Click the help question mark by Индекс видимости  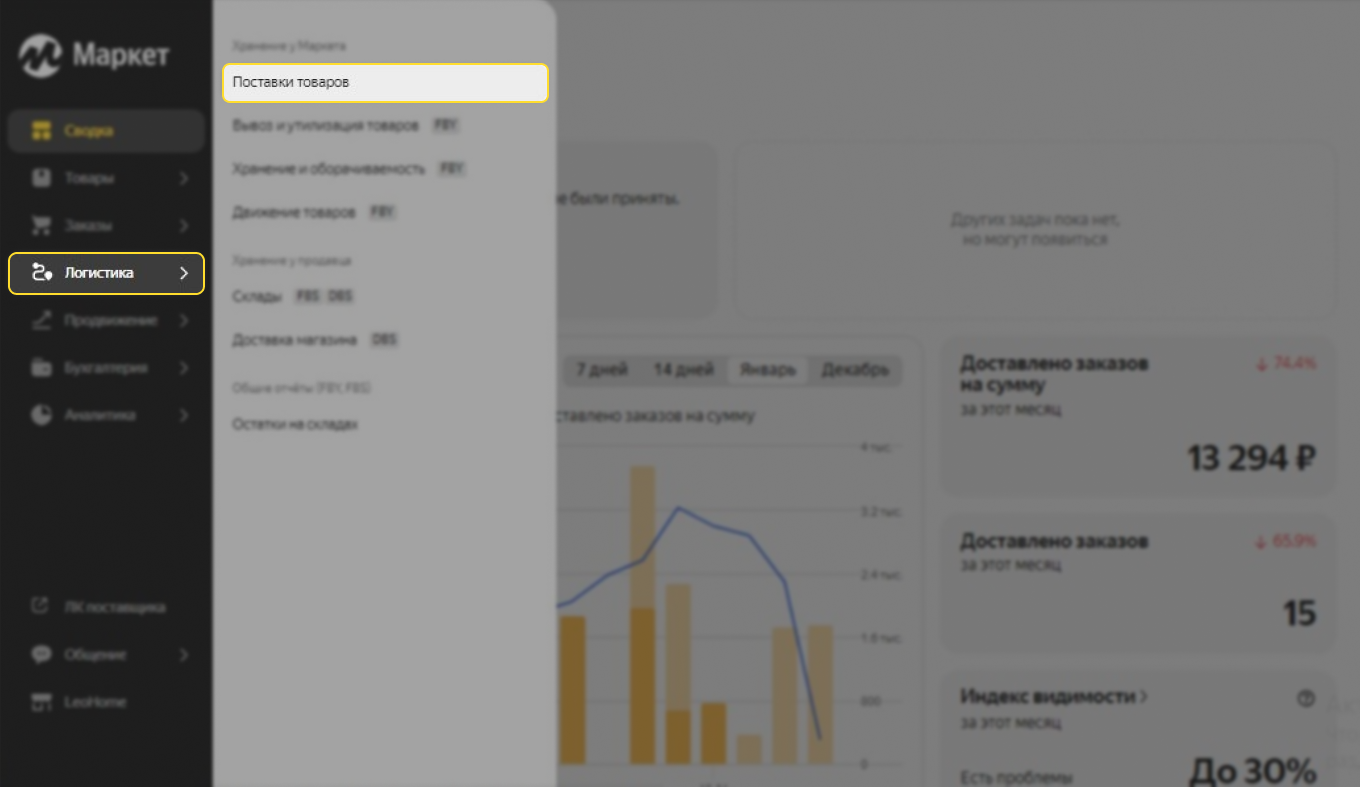tap(1305, 699)
